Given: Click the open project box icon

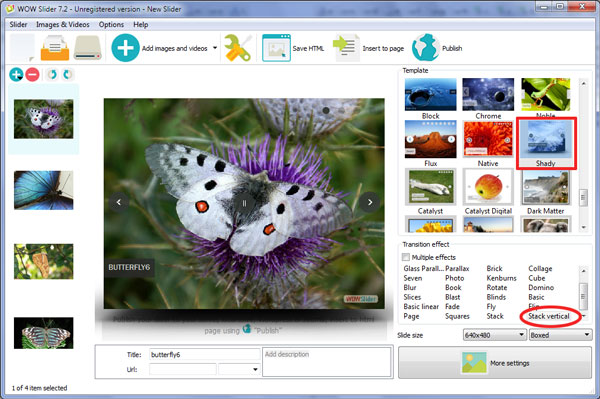Looking at the screenshot, I should click(x=55, y=48).
